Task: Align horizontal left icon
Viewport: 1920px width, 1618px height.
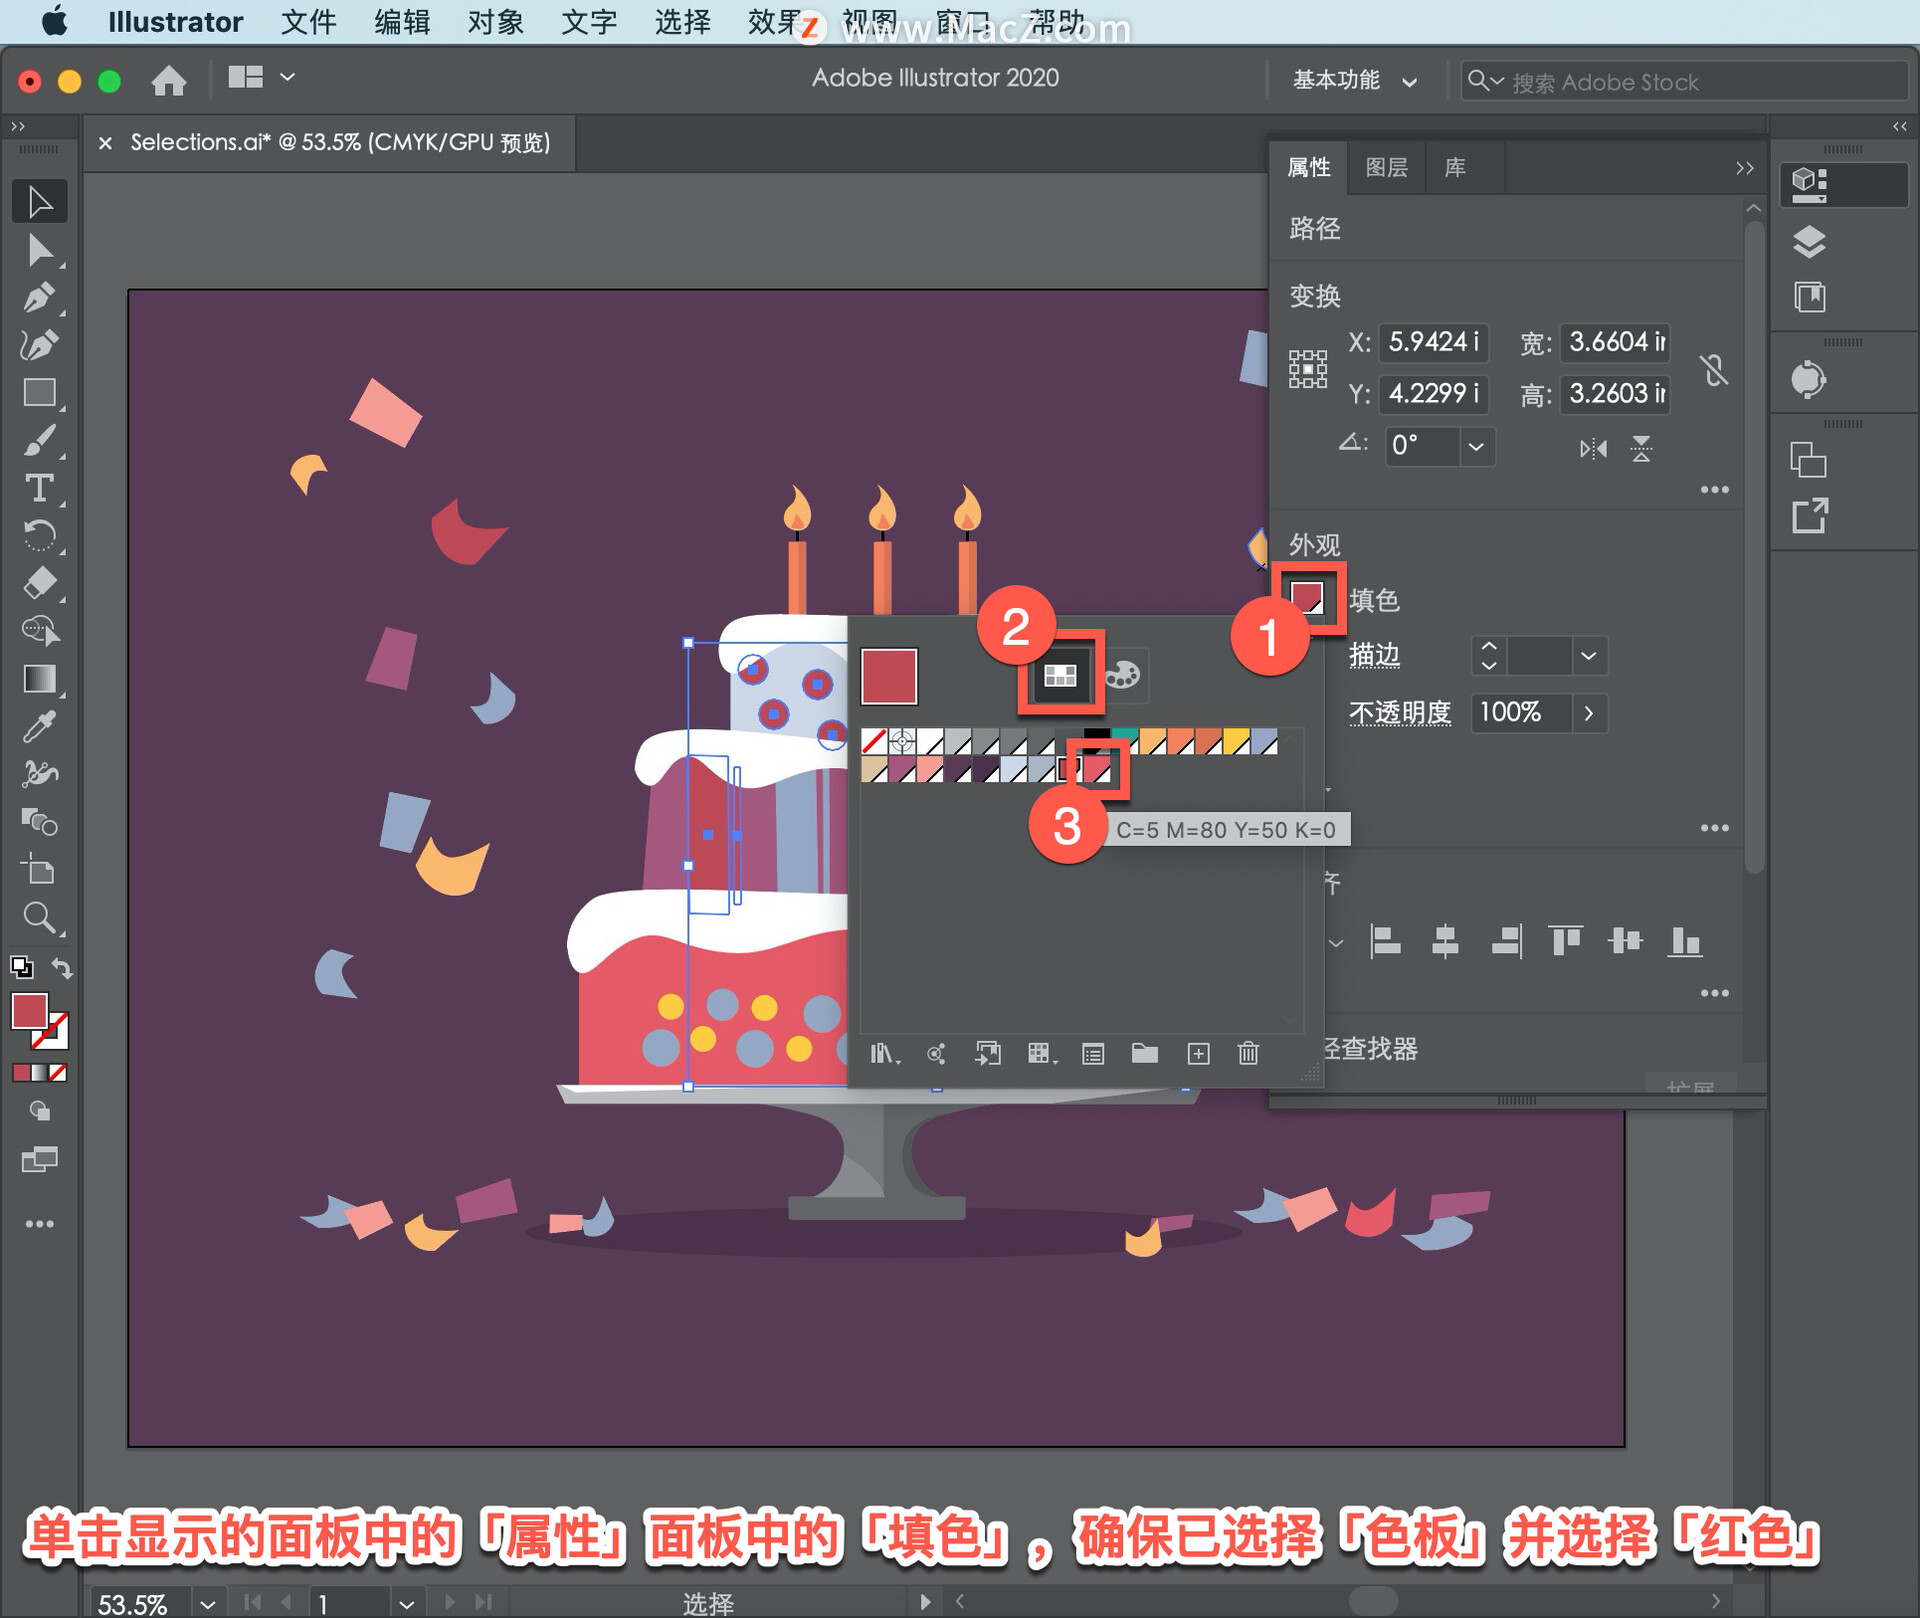Action: [x=1385, y=941]
